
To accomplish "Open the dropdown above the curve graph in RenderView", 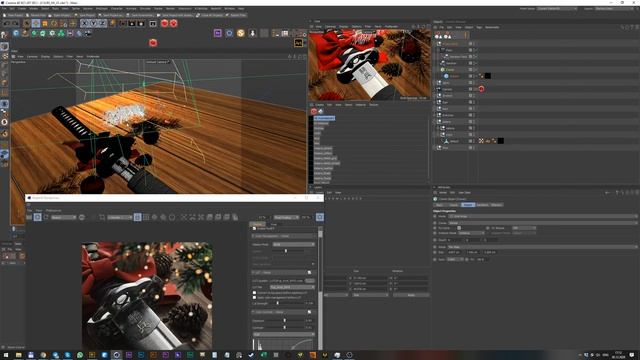I will (x=284, y=334).
